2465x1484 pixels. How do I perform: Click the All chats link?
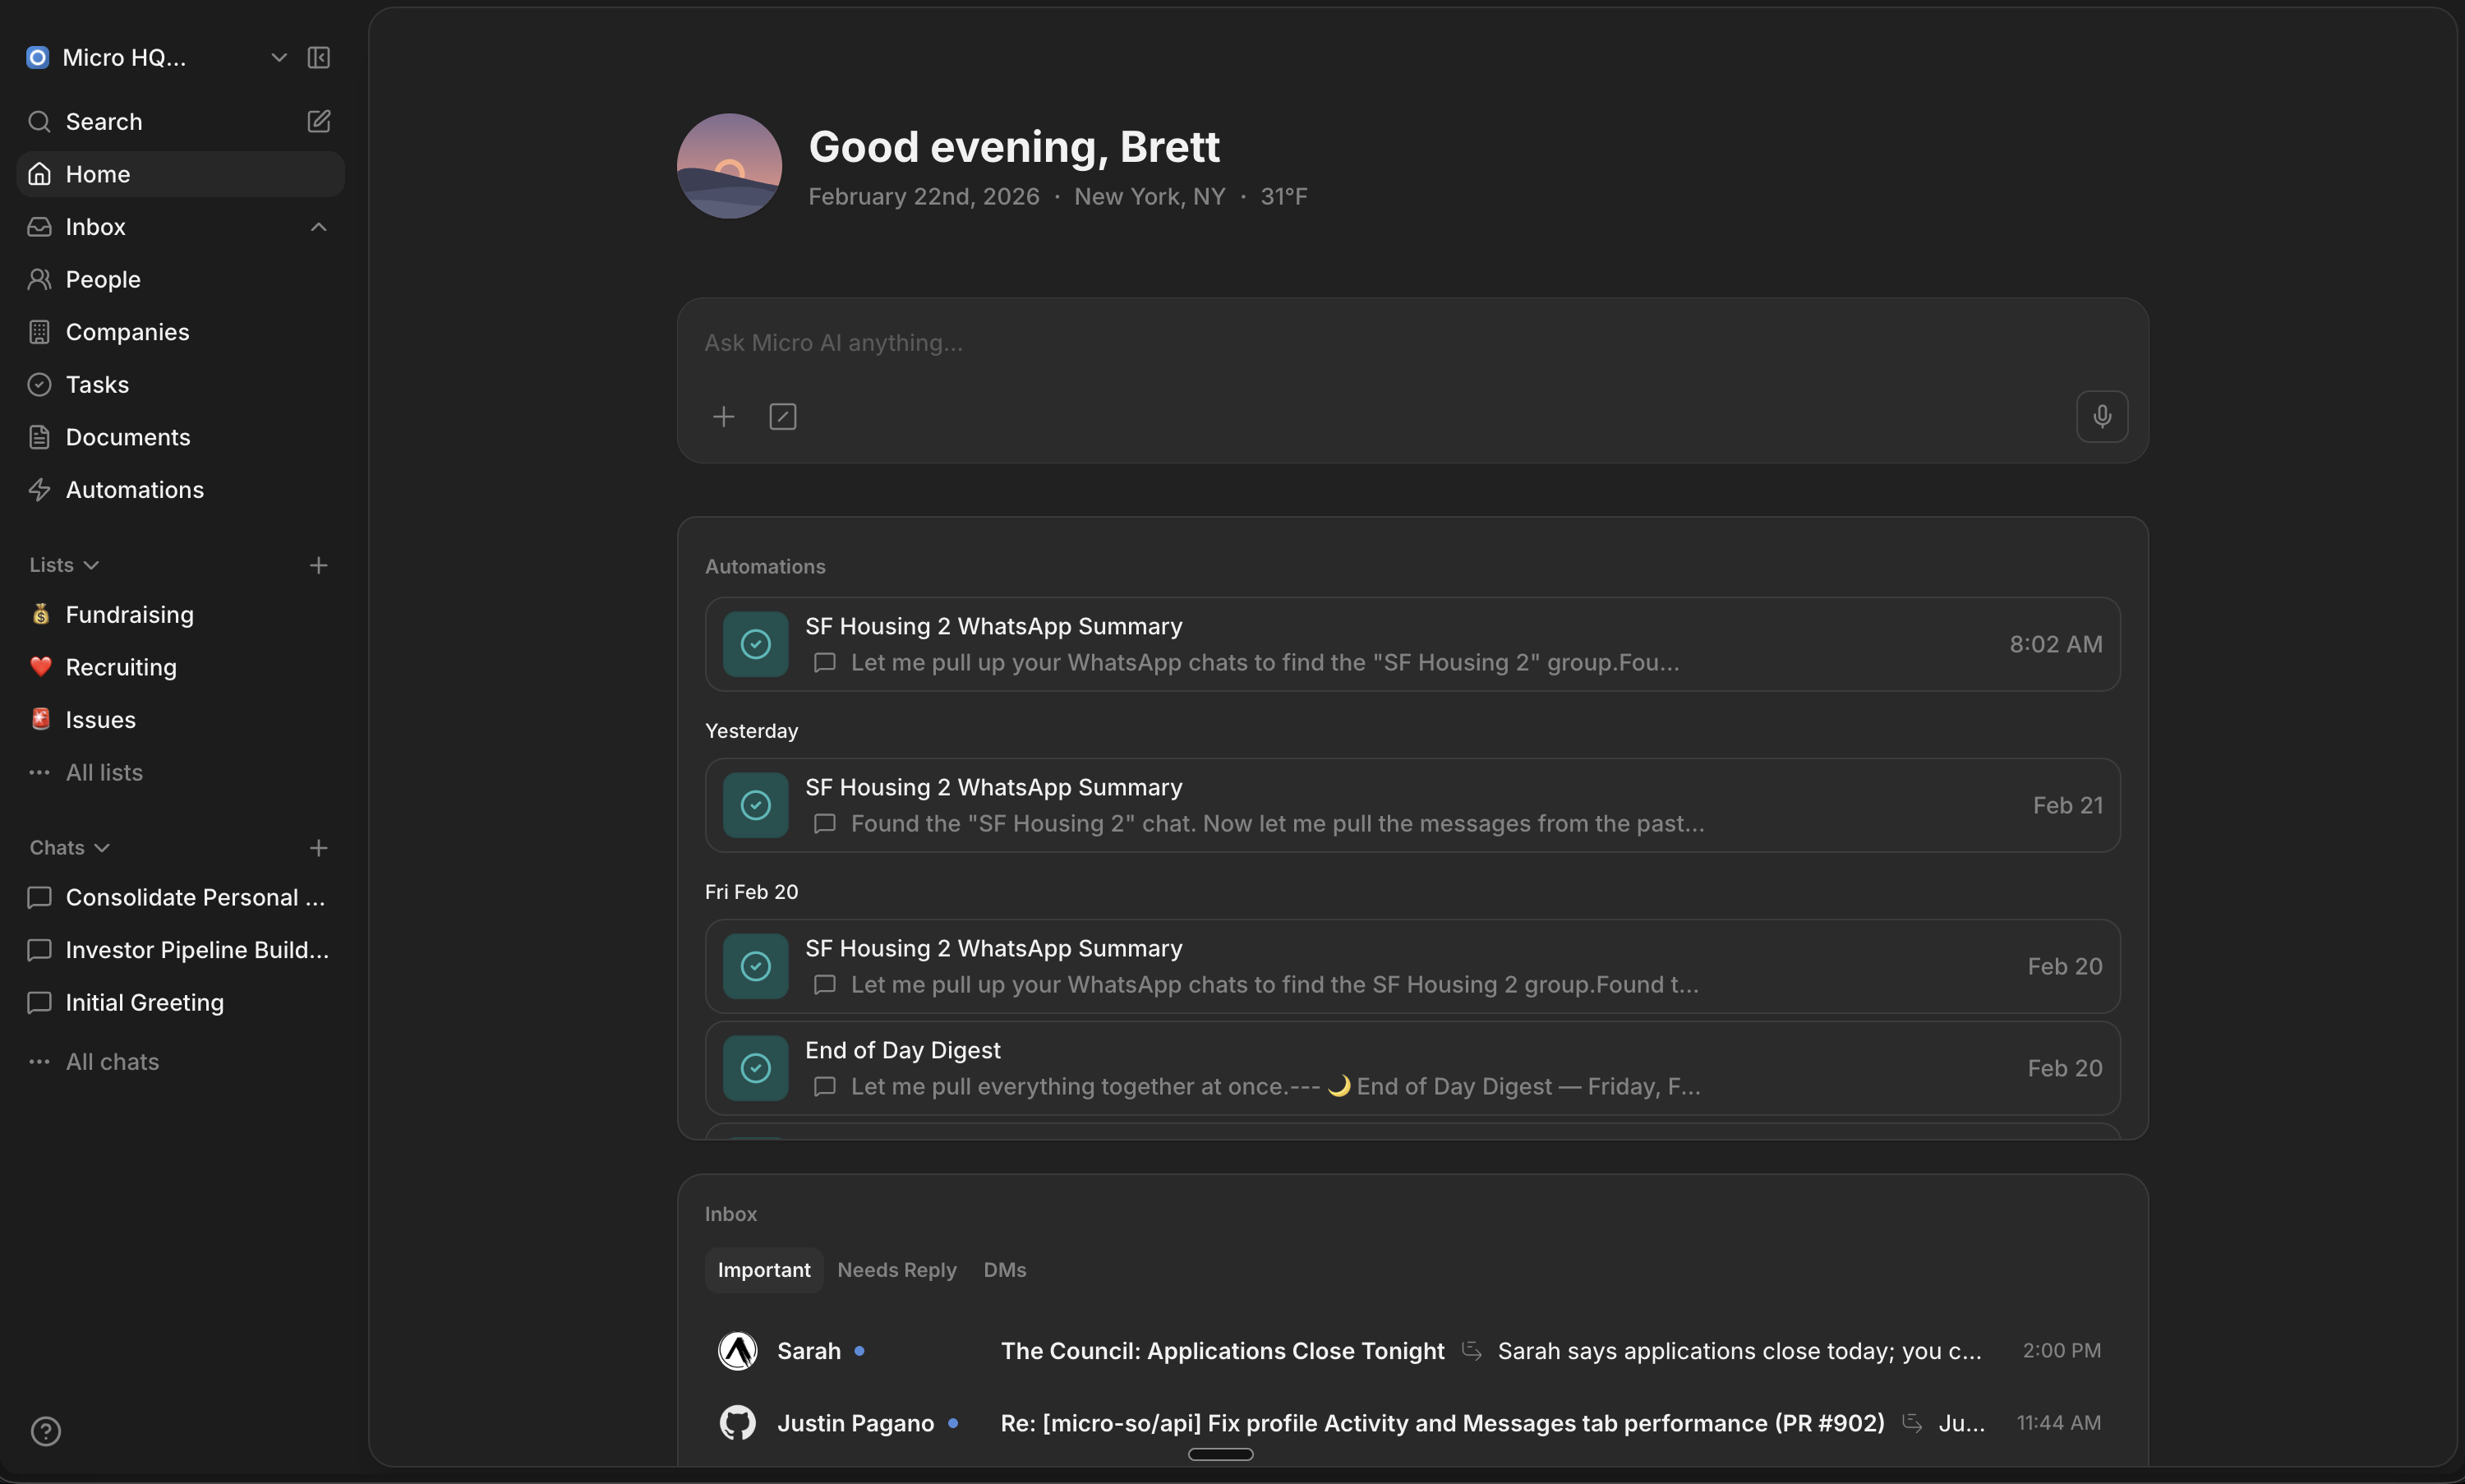click(x=112, y=1062)
